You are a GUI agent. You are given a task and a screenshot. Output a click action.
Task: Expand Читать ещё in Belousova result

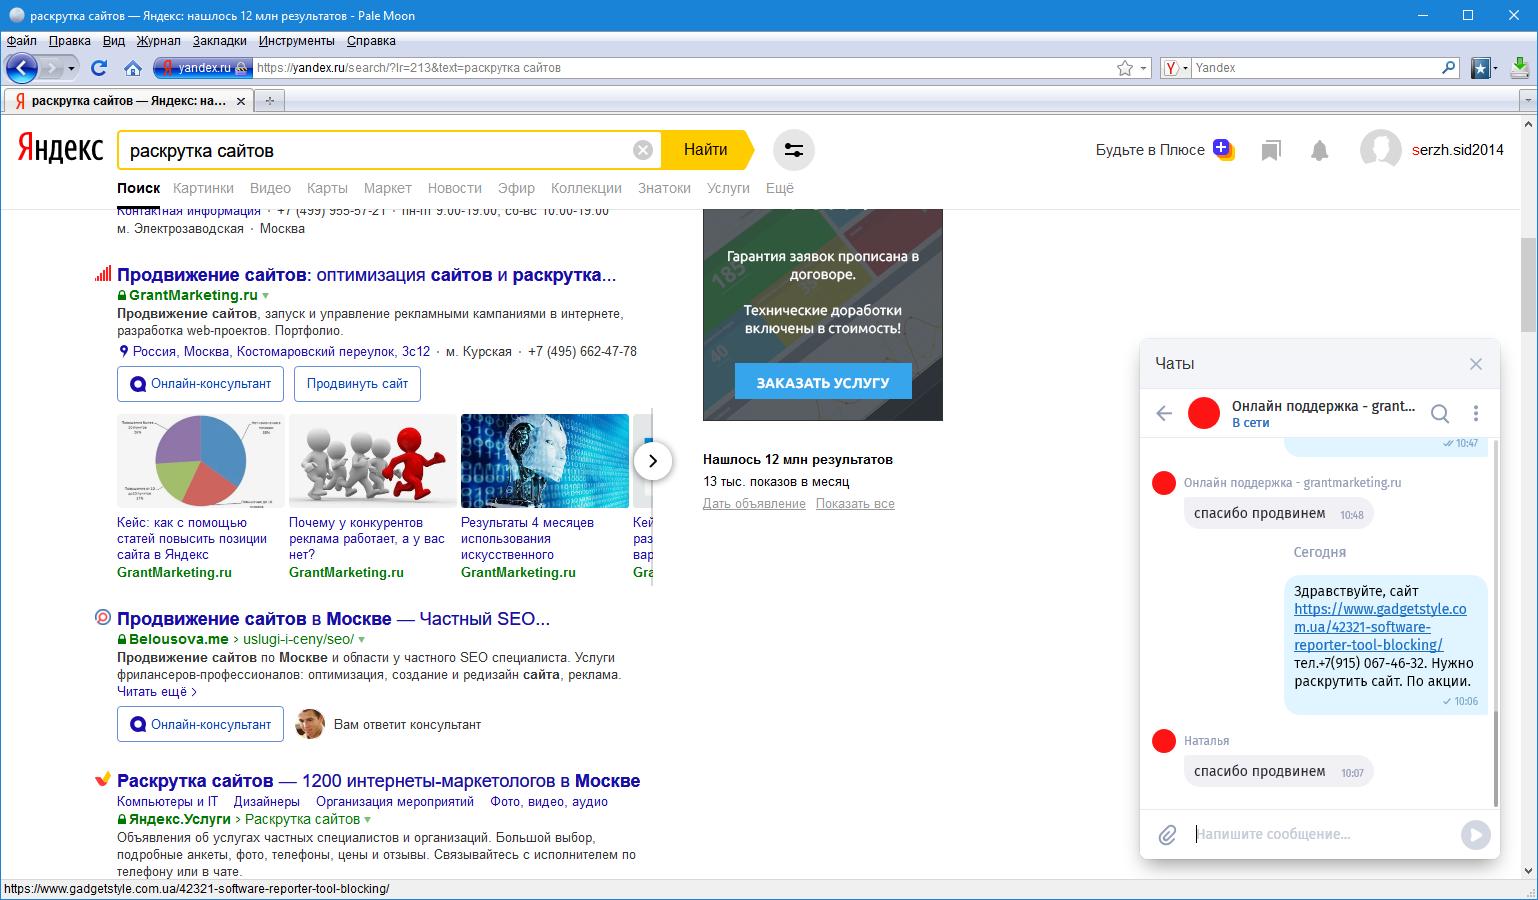pos(157,692)
